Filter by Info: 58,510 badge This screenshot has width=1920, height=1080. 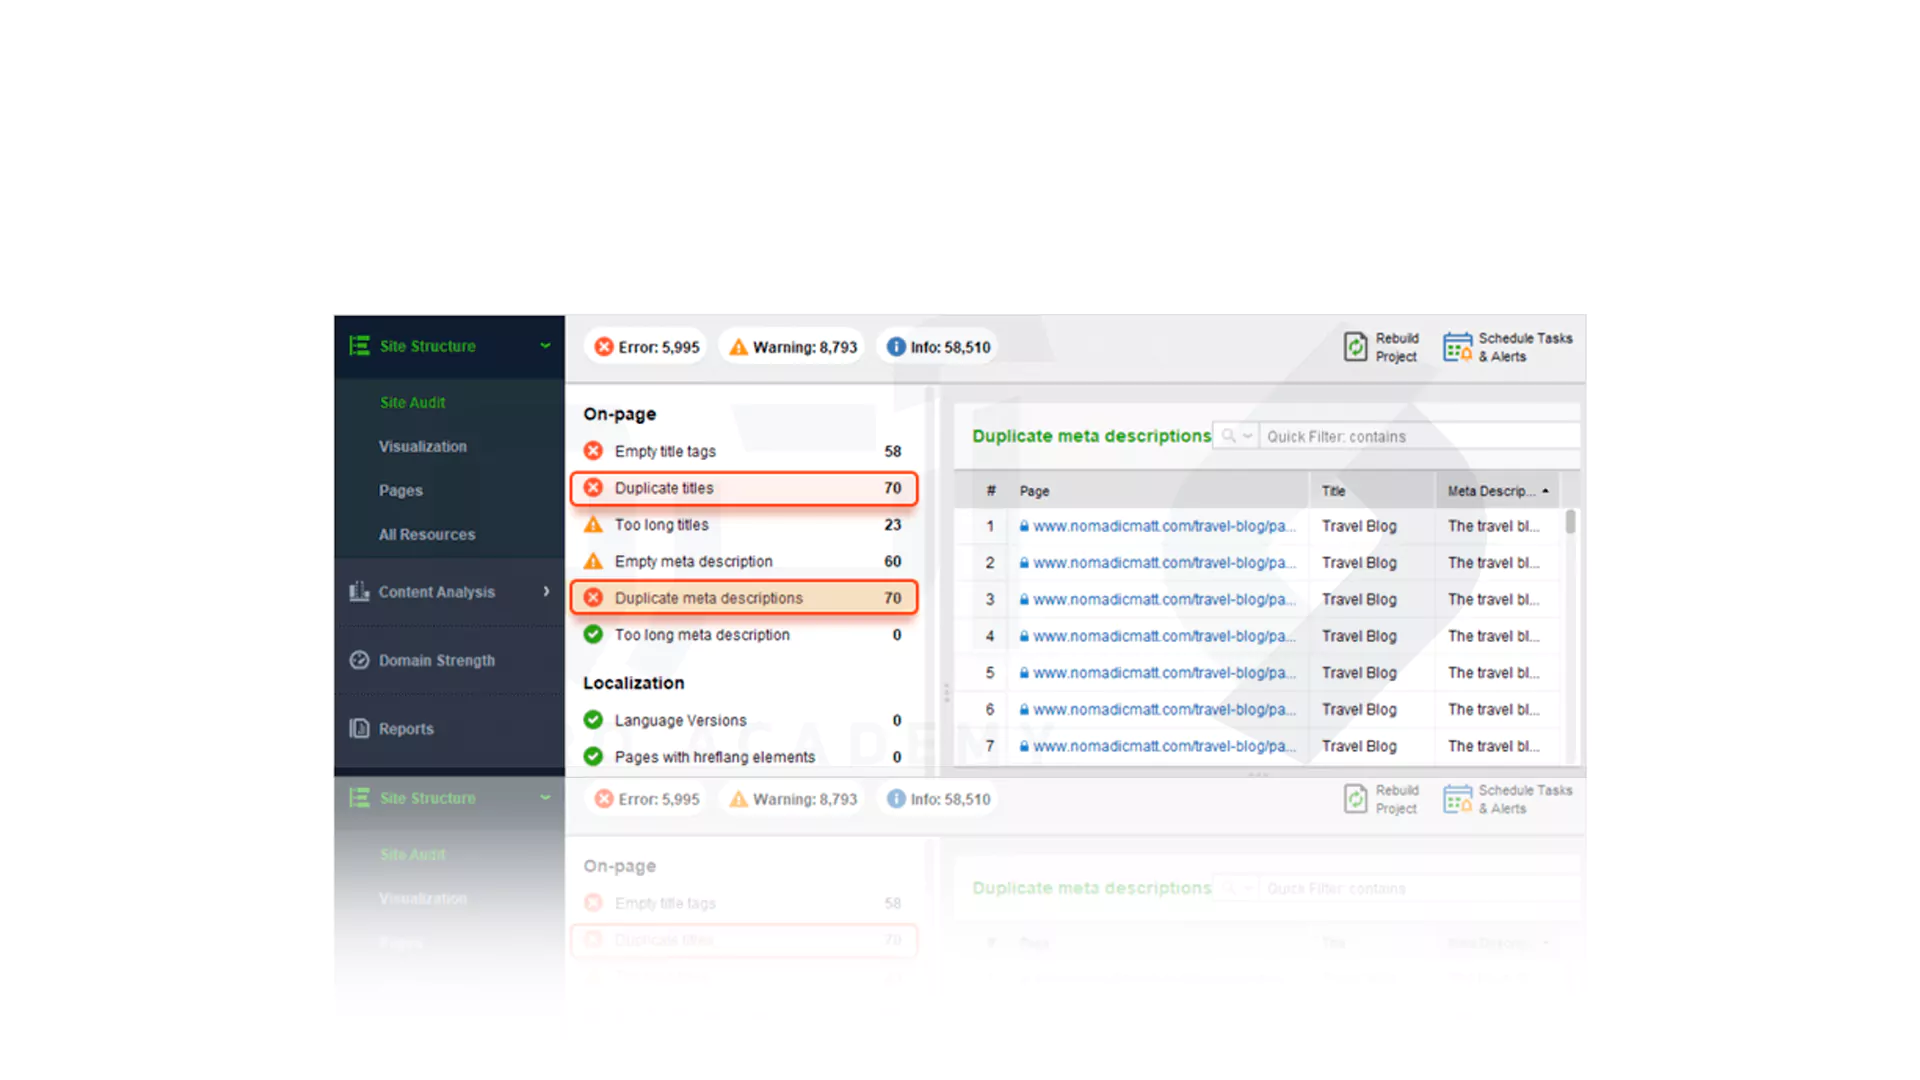coord(938,347)
